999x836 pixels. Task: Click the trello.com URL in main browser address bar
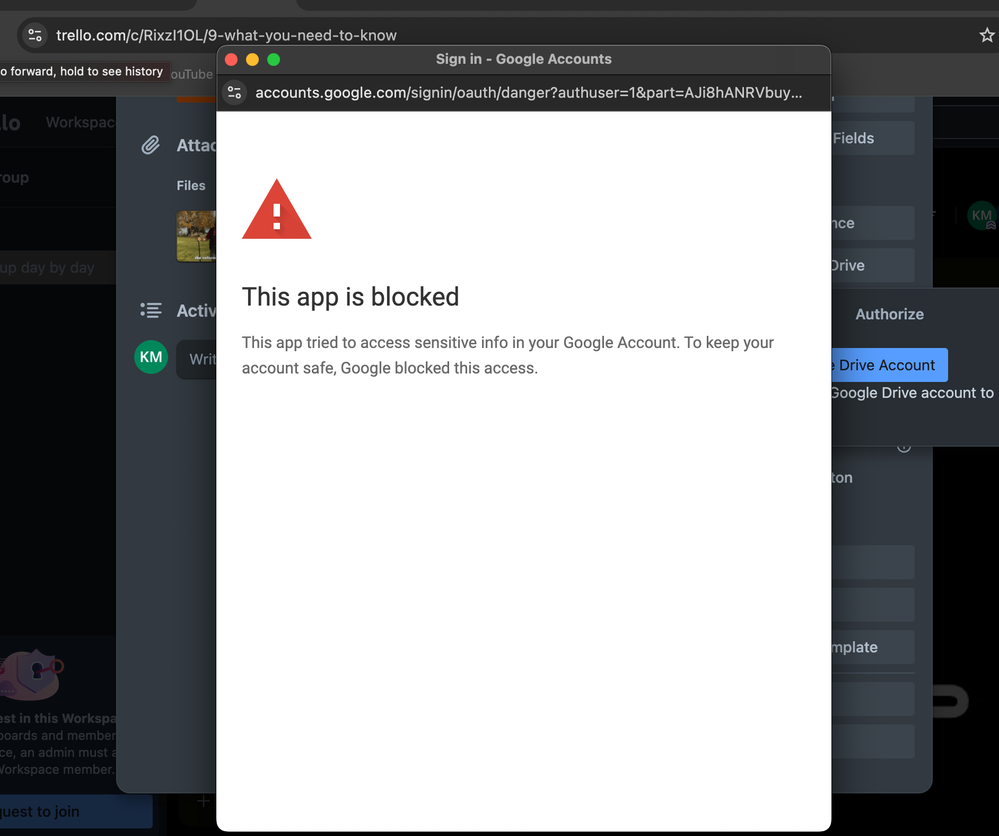(226, 35)
